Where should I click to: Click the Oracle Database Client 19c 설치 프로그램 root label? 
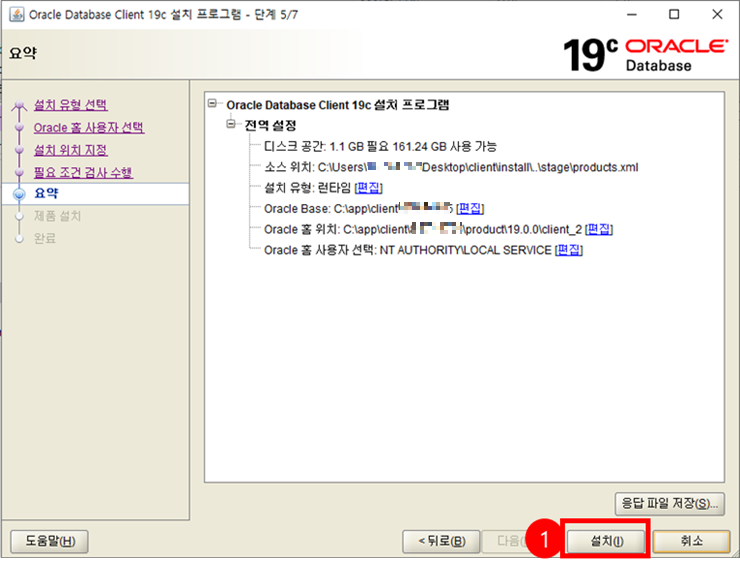[338, 105]
